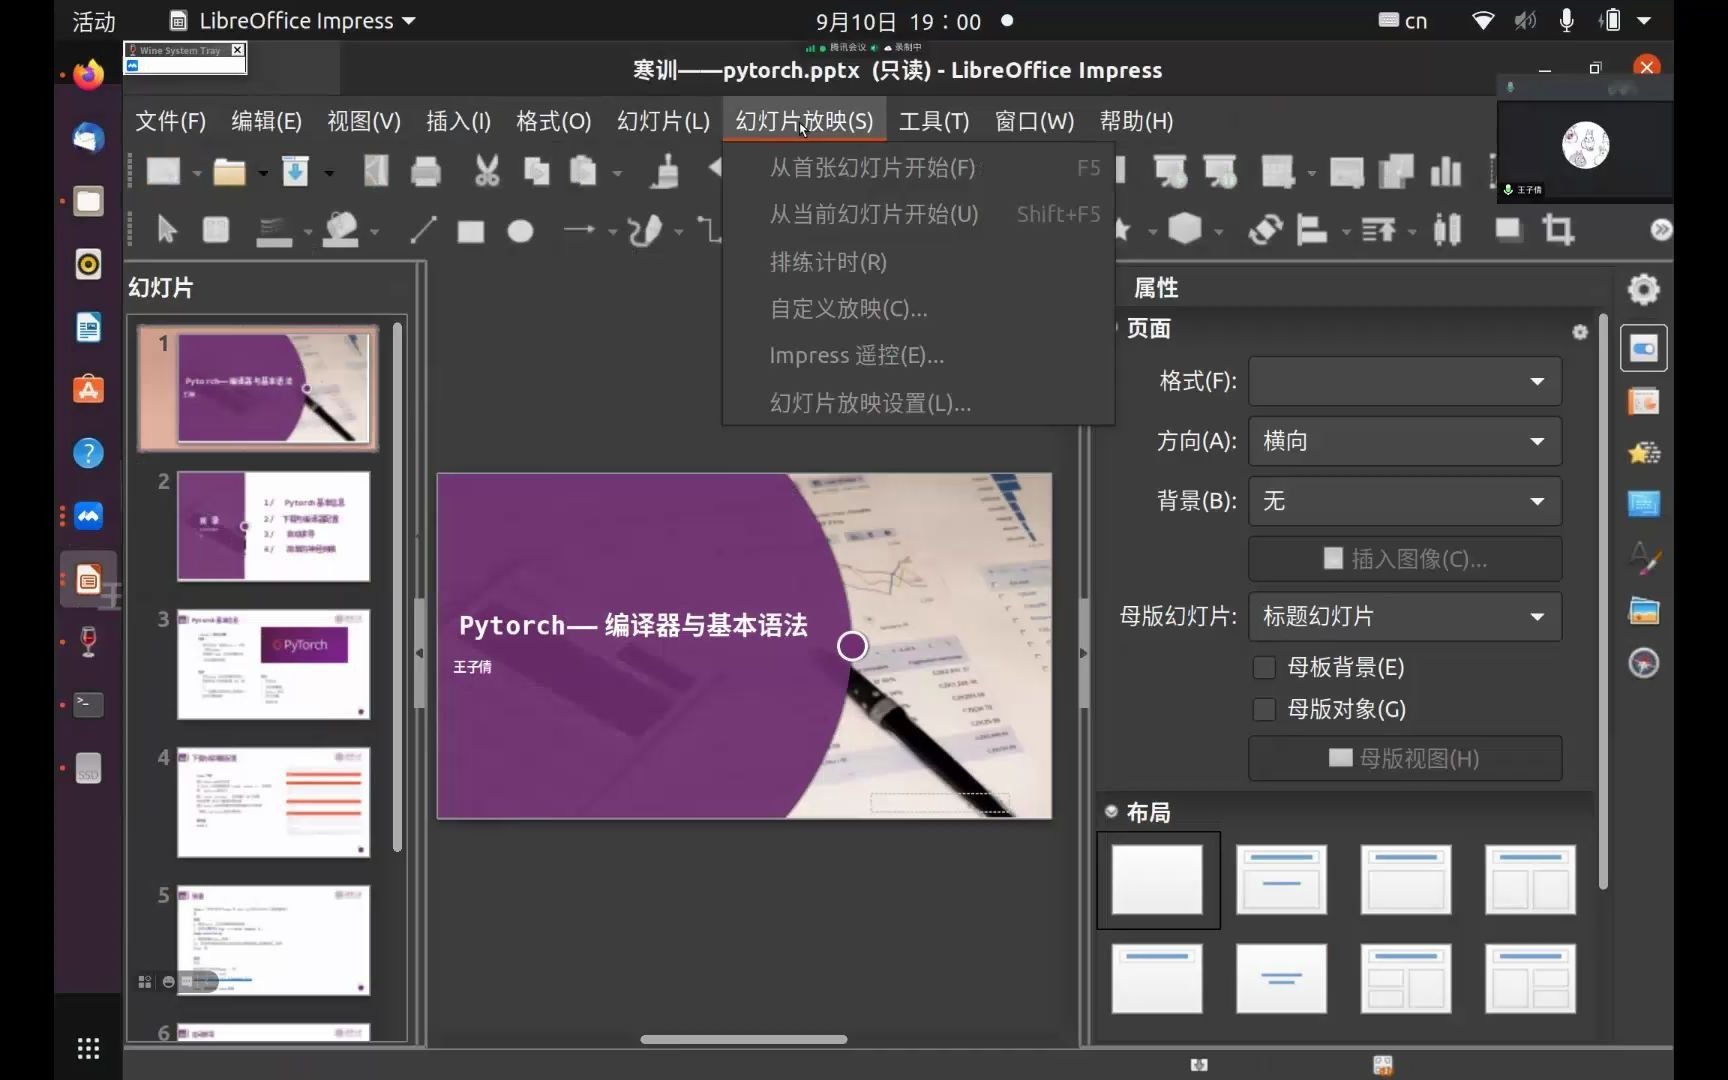Click the 母版视图(H) button
Screen dimensions: 1728x1080
[x=1405, y=758]
